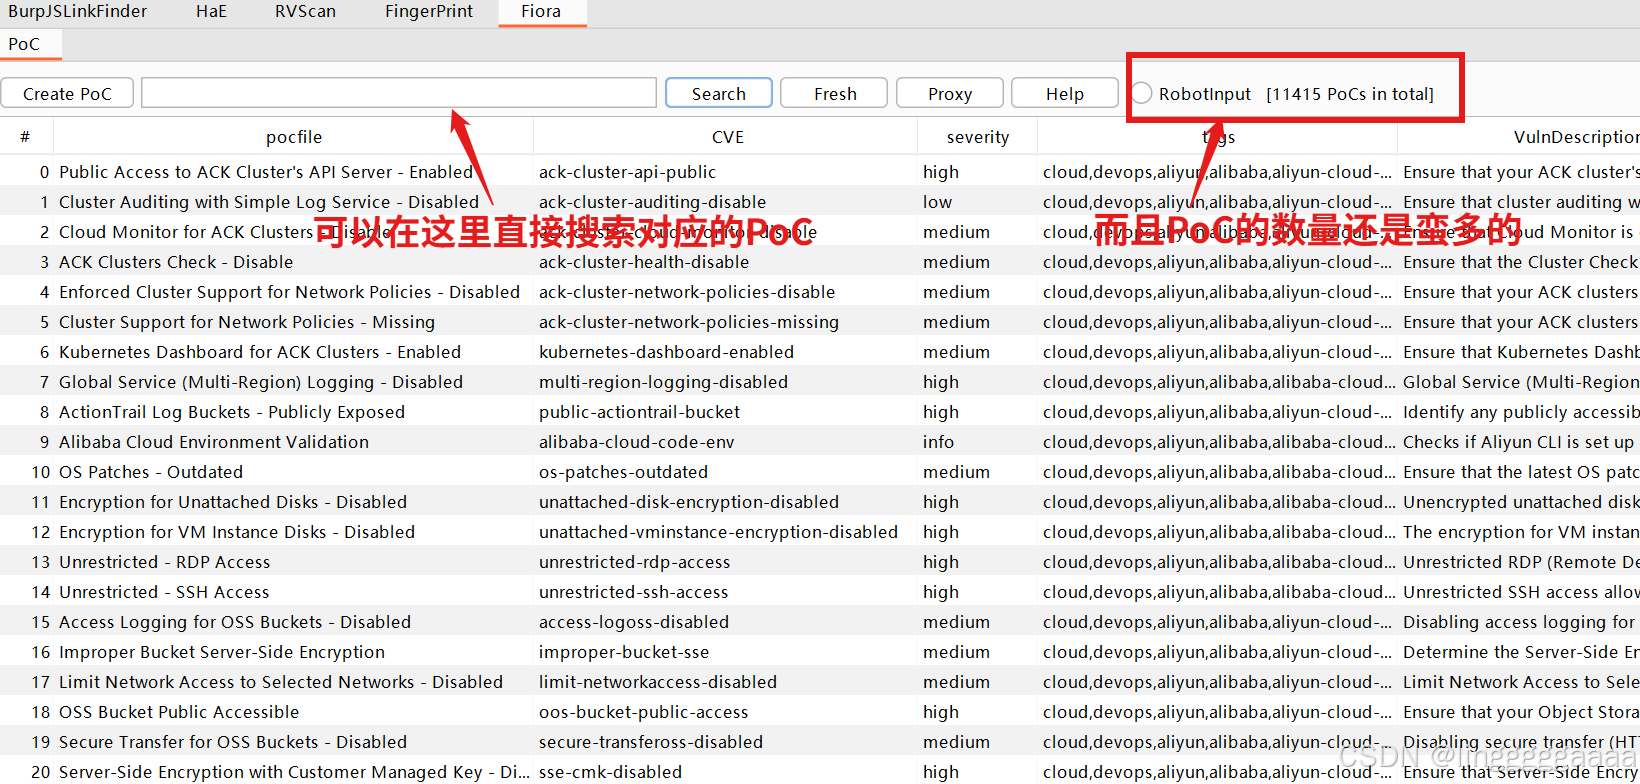Focus the PoC search input field
Image resolution: width=1640 pixels, height=784 pixels.
pos(399,93)
